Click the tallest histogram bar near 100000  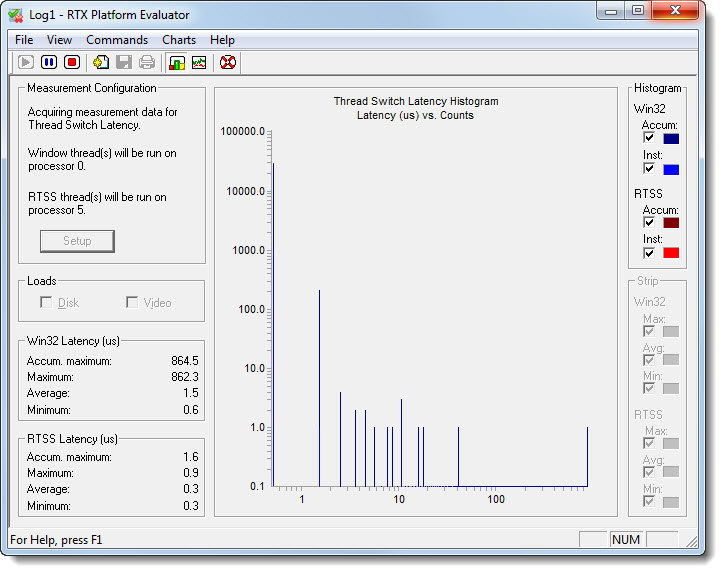tap(273, 325)
